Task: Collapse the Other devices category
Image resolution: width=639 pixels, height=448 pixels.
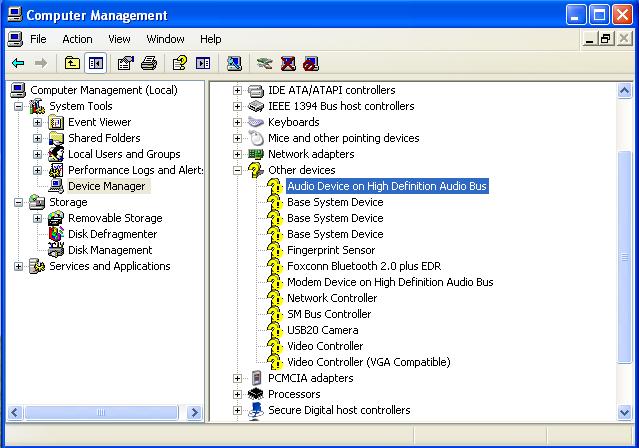Action: click(238, 170)
